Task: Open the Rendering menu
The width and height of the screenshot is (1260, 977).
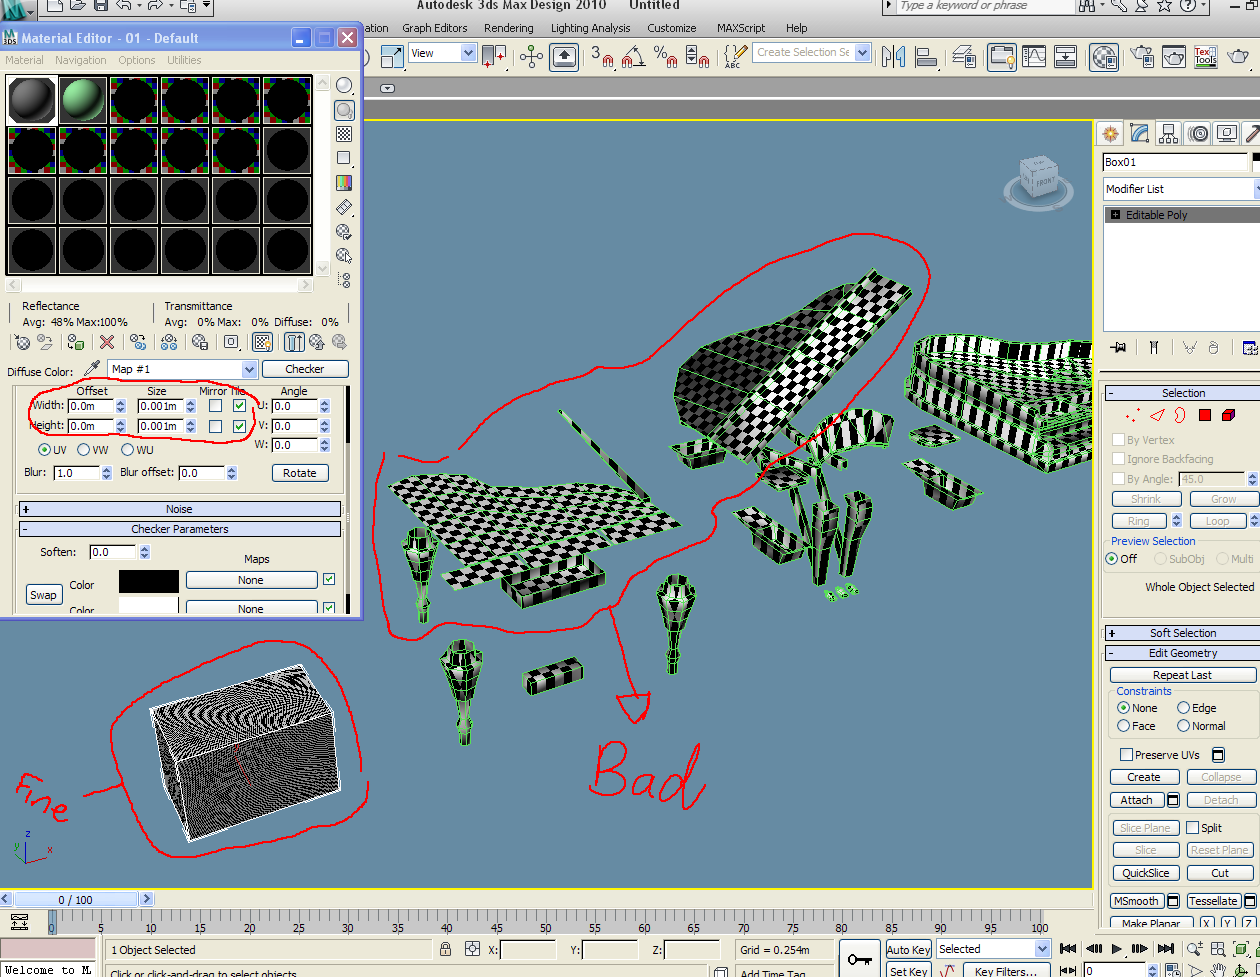Action: click(x=509, y=28)
